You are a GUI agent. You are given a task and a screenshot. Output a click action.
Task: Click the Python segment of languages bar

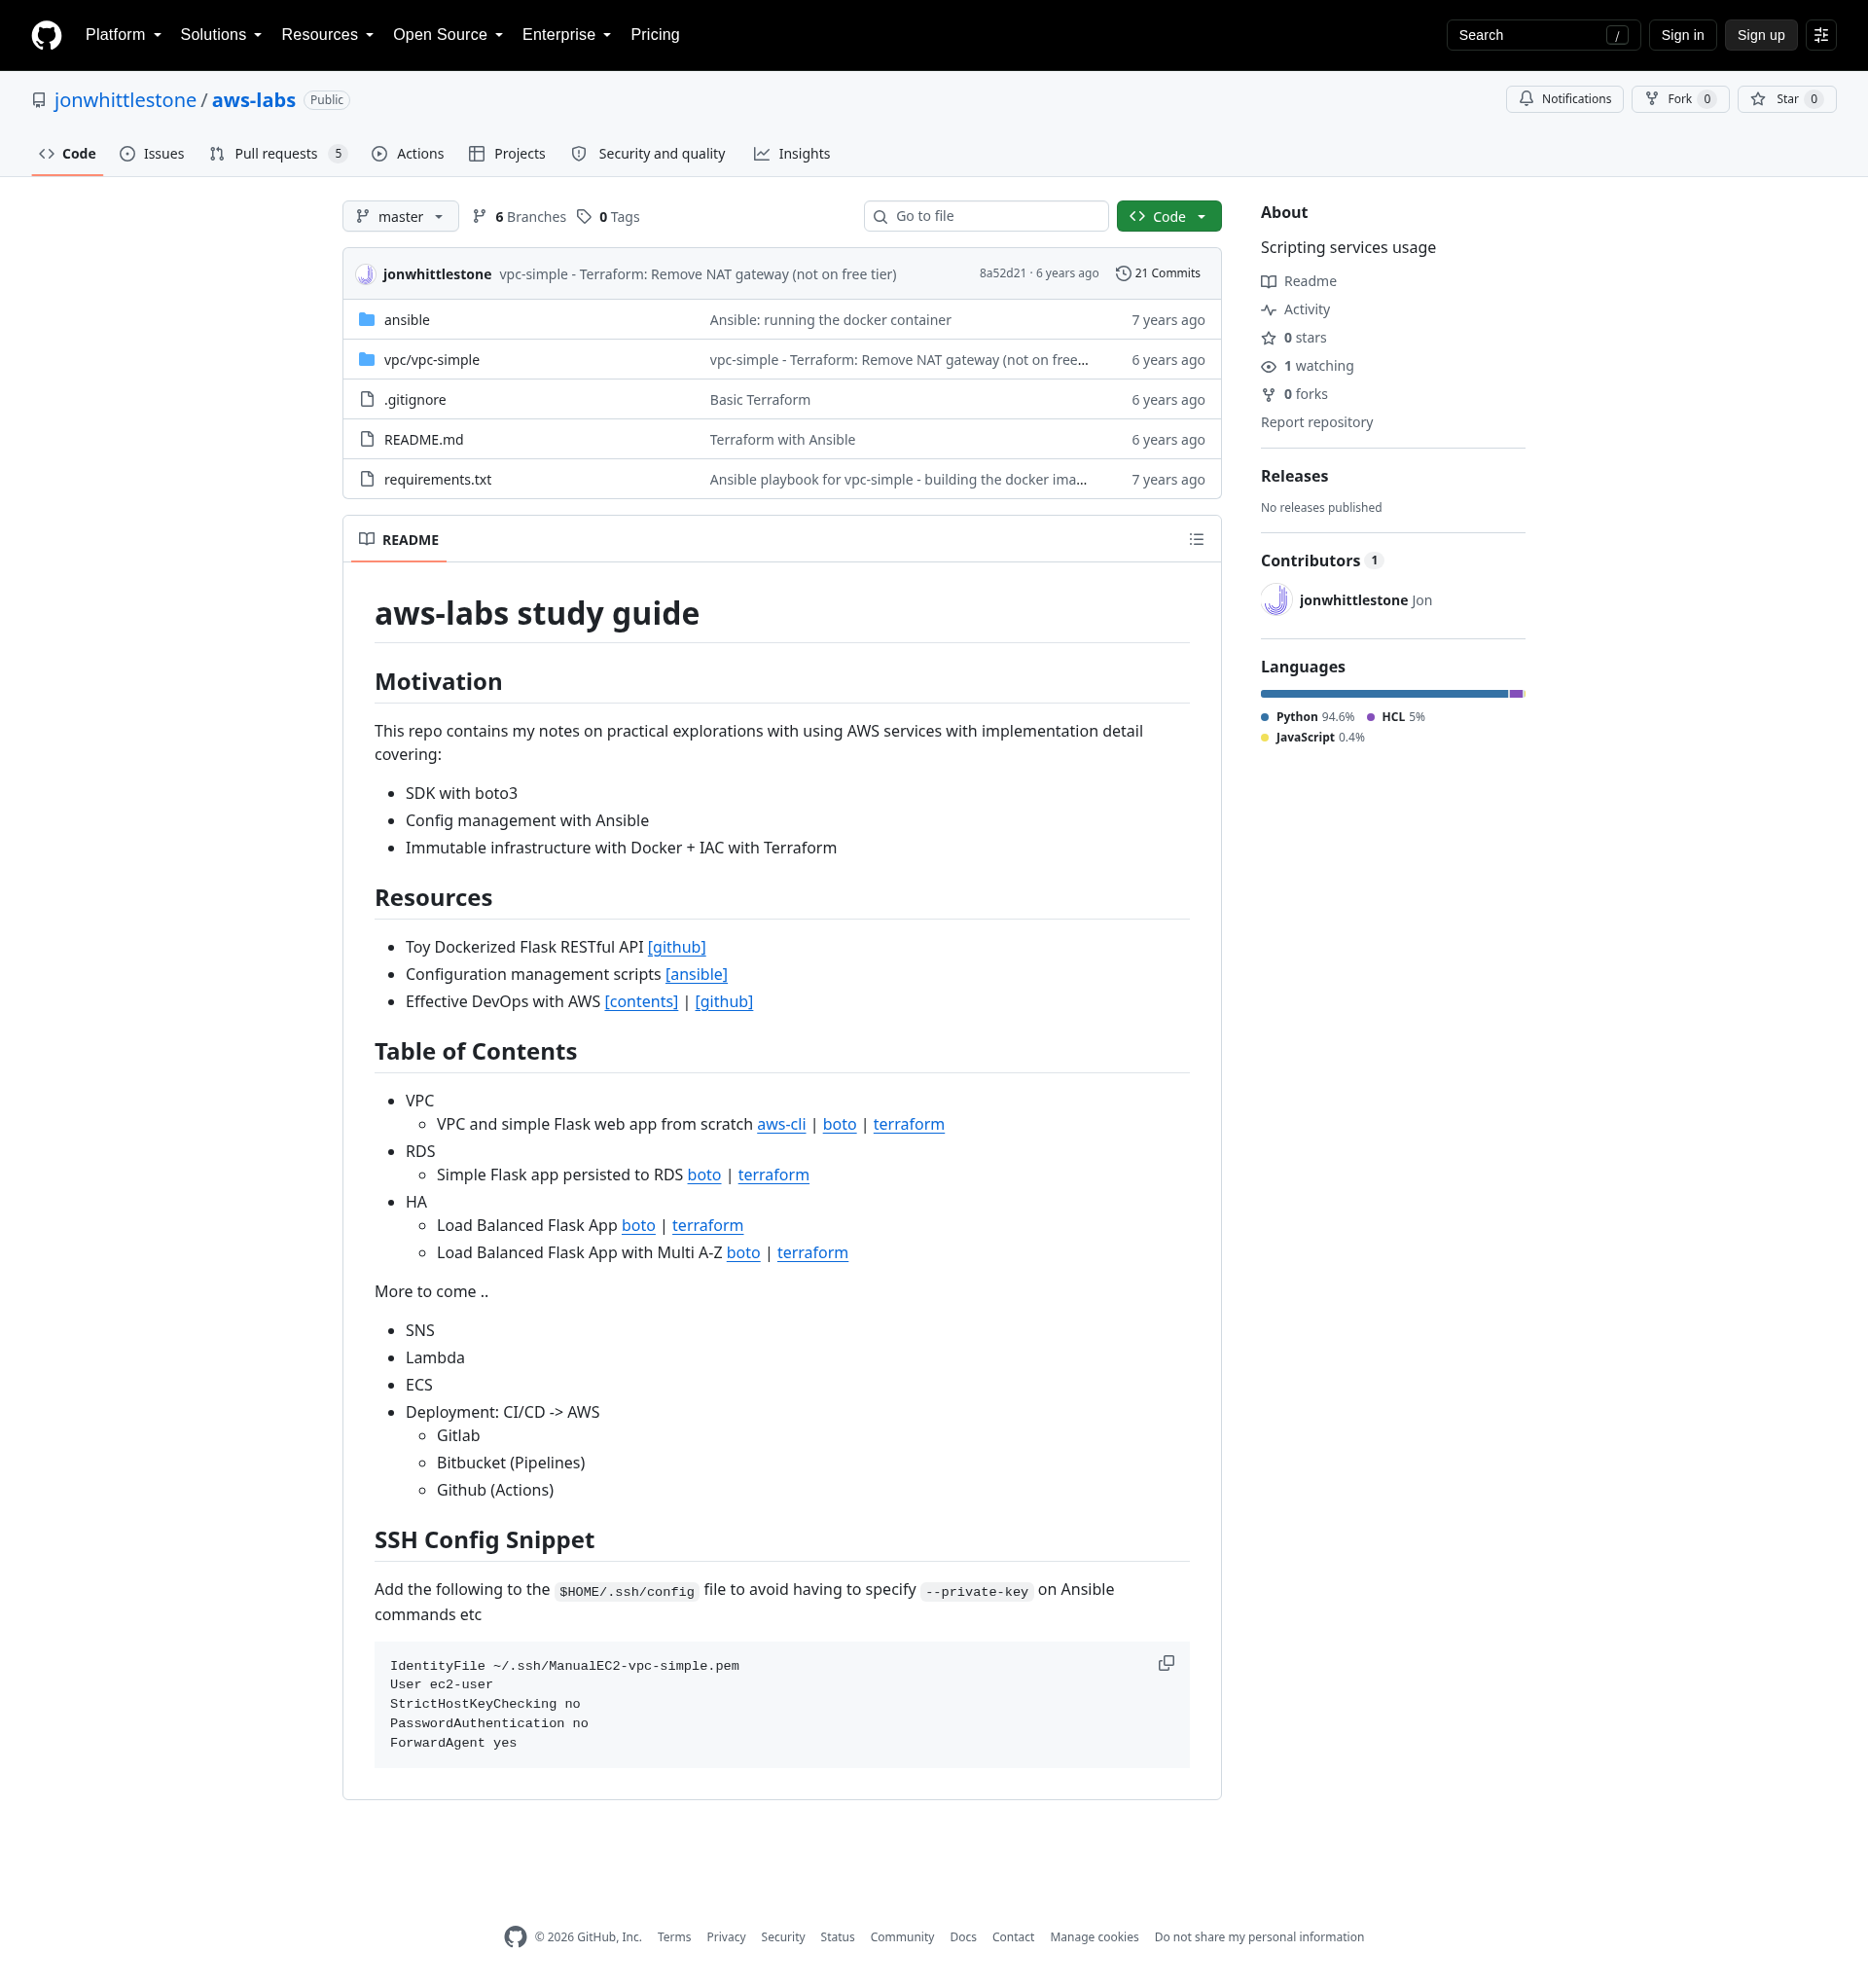coord(1384,694)
